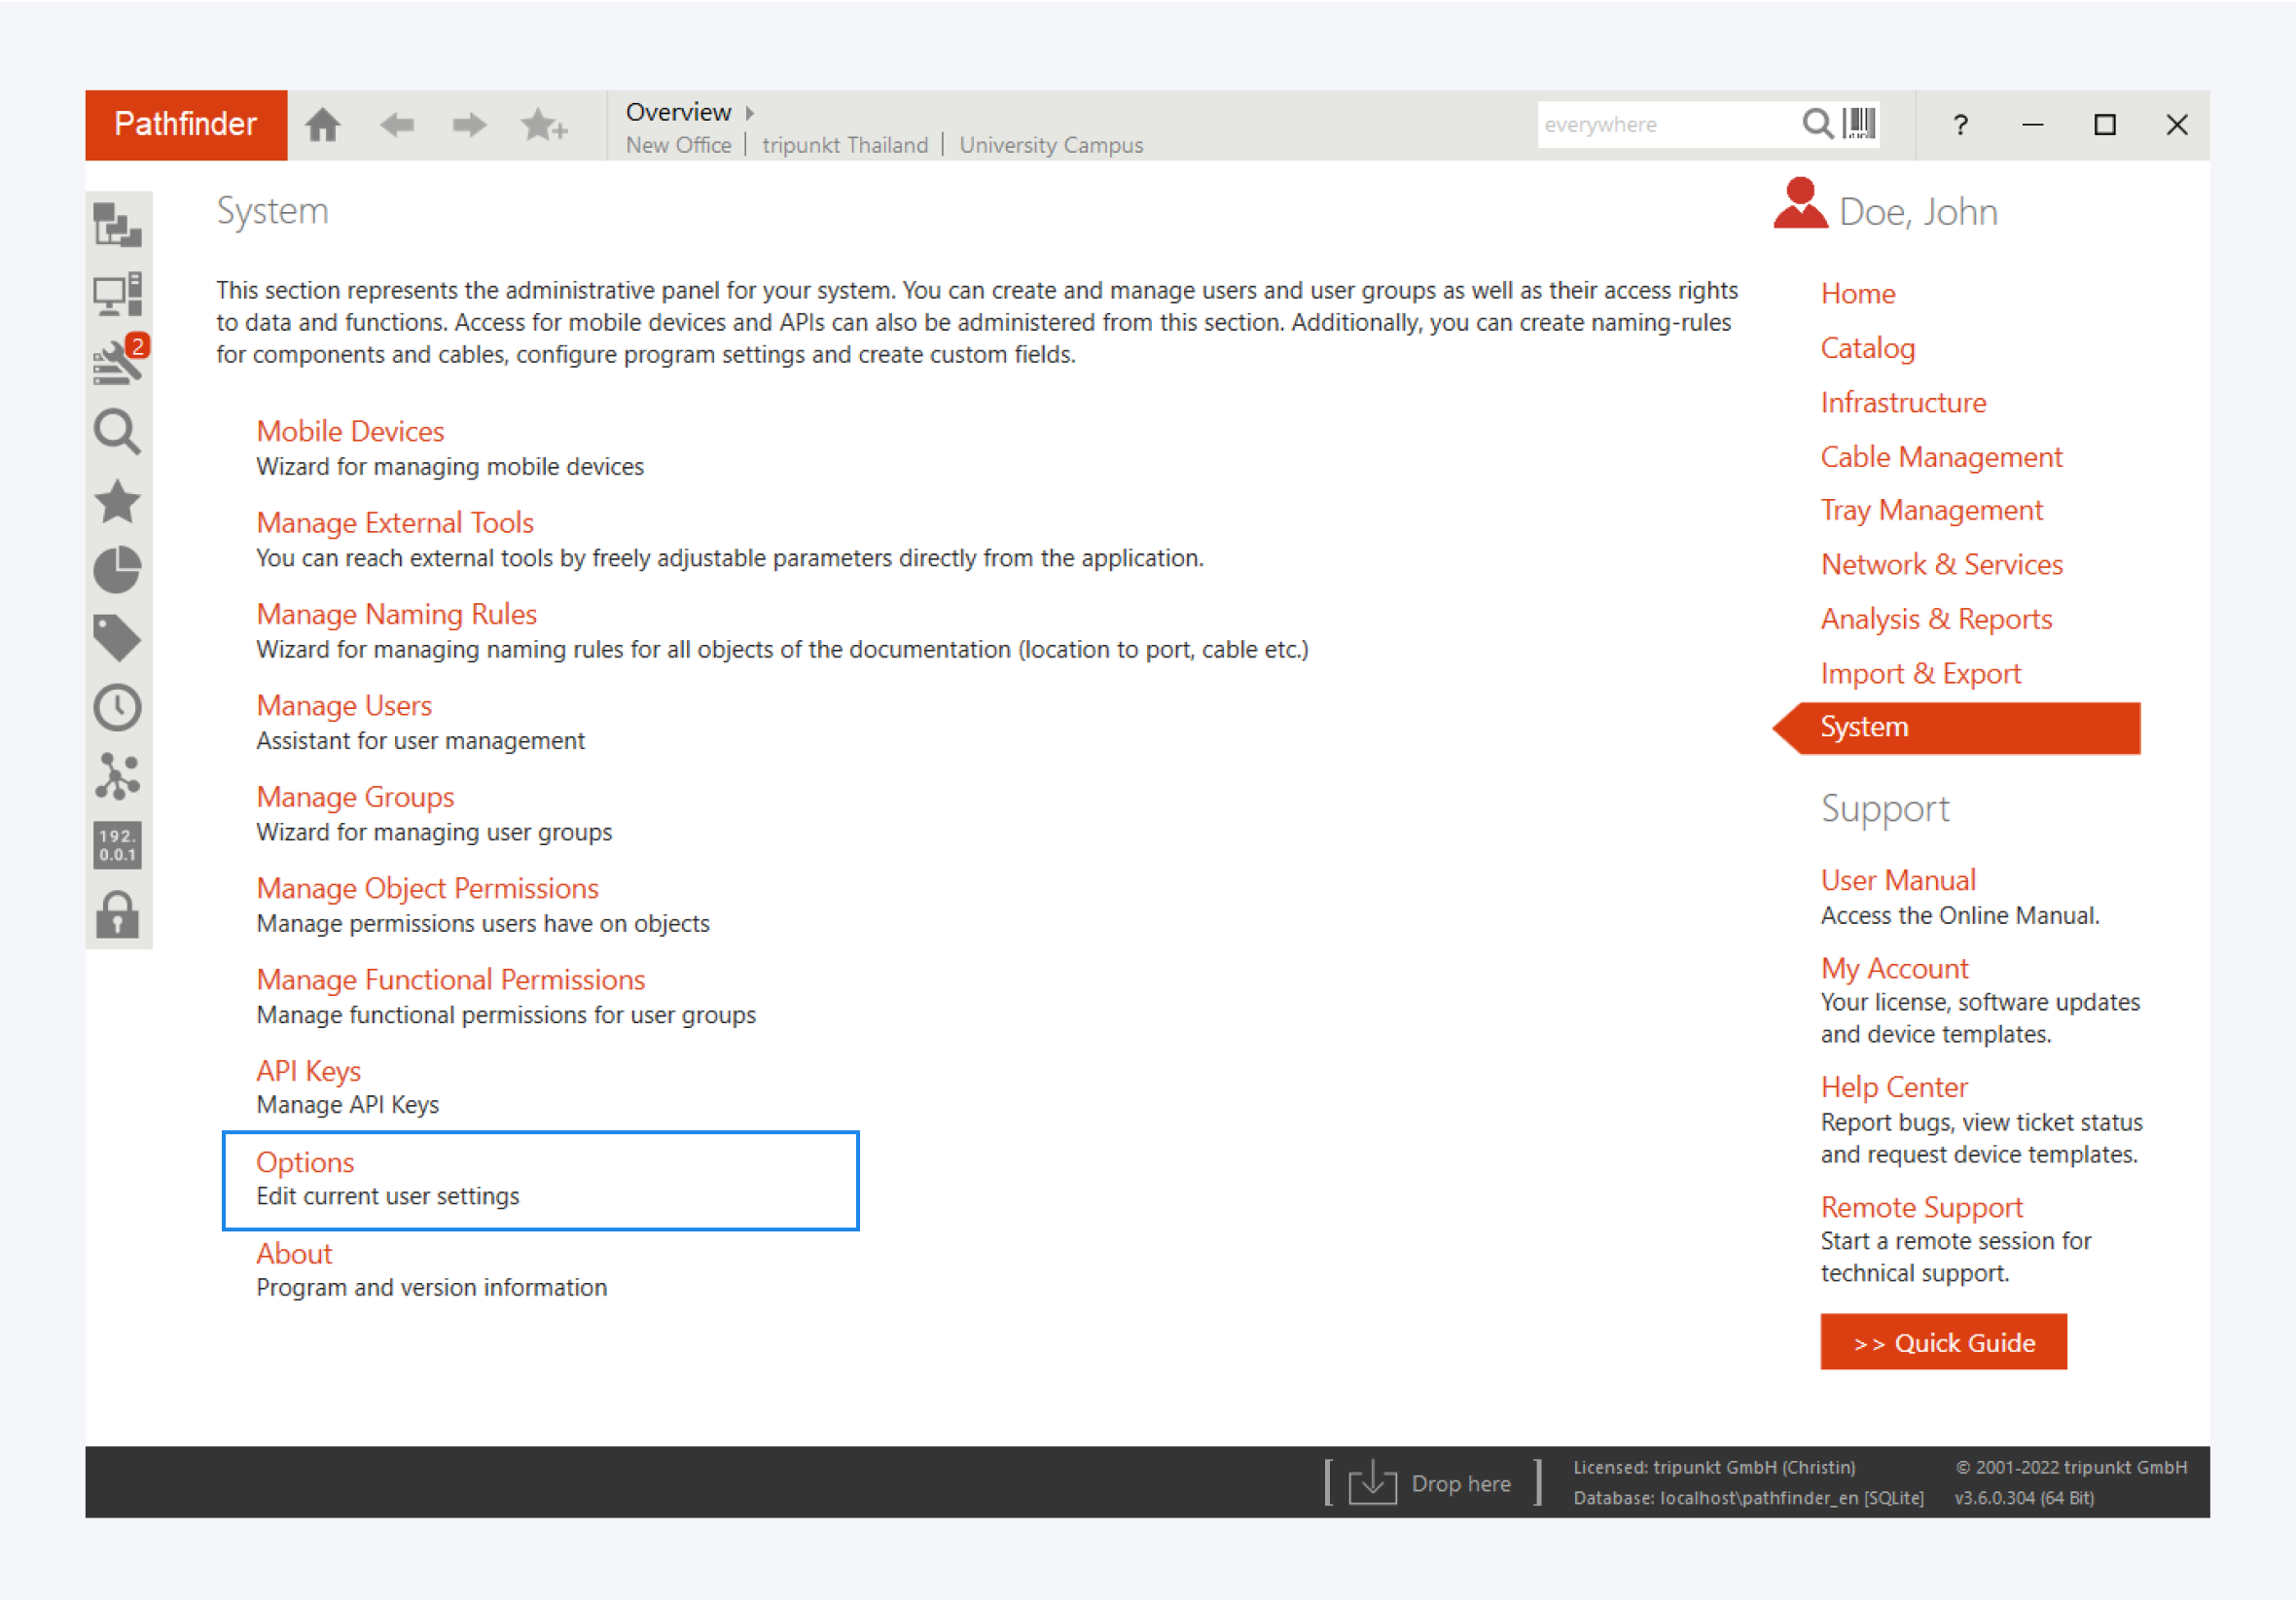The image size is (2296, 1600).
Task: Click the barcode scanner icon
Action: click(1859, 124)
